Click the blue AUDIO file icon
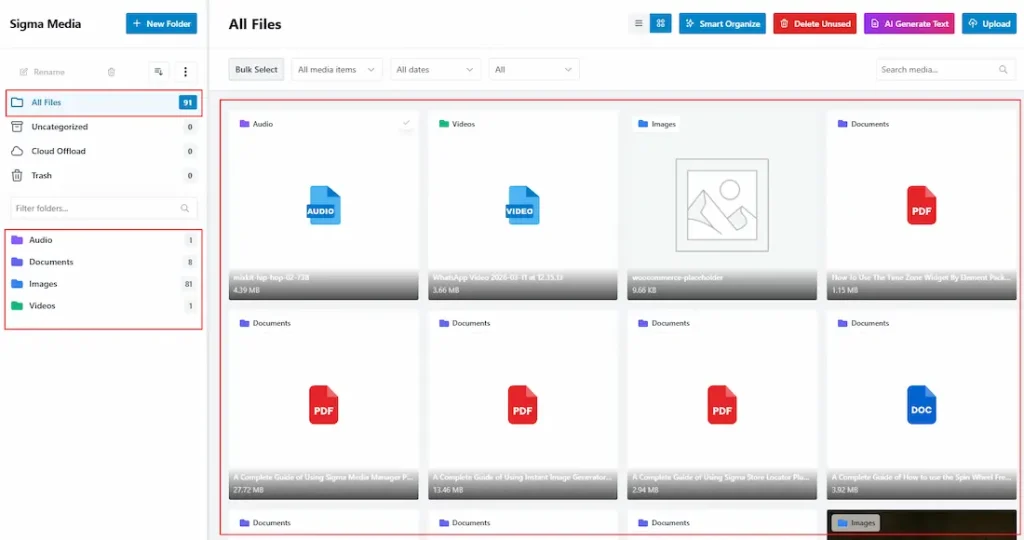This screenshot has height=540, width=1024. click(x=323, y=206)
